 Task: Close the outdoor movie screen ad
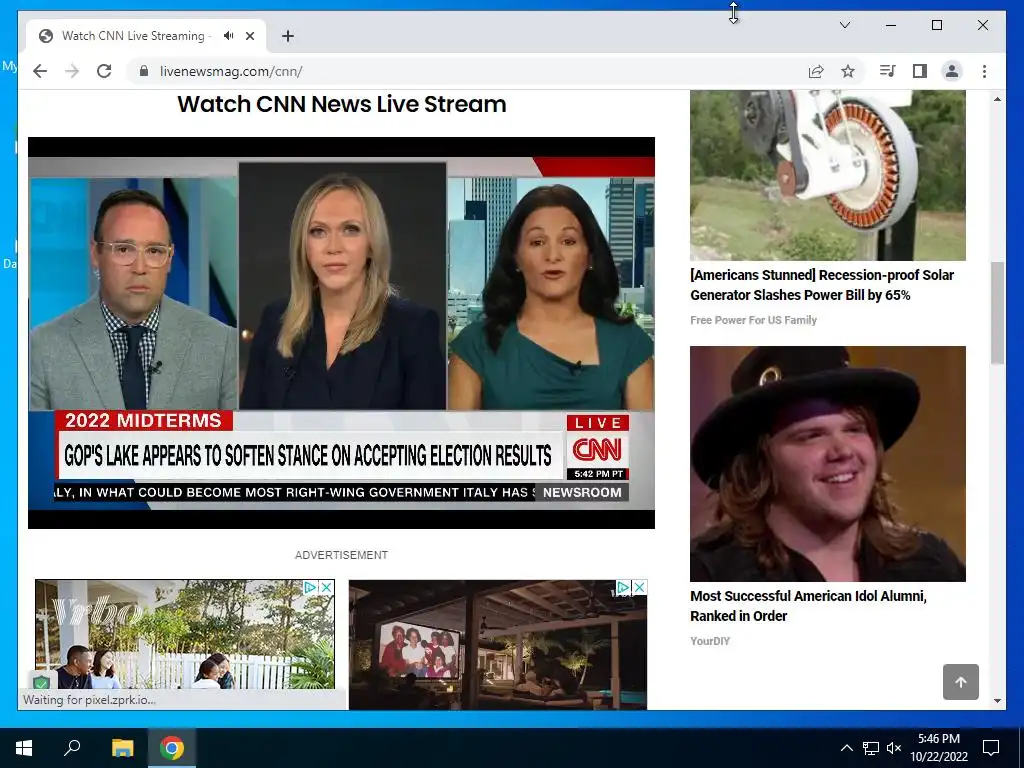[639, 587]
